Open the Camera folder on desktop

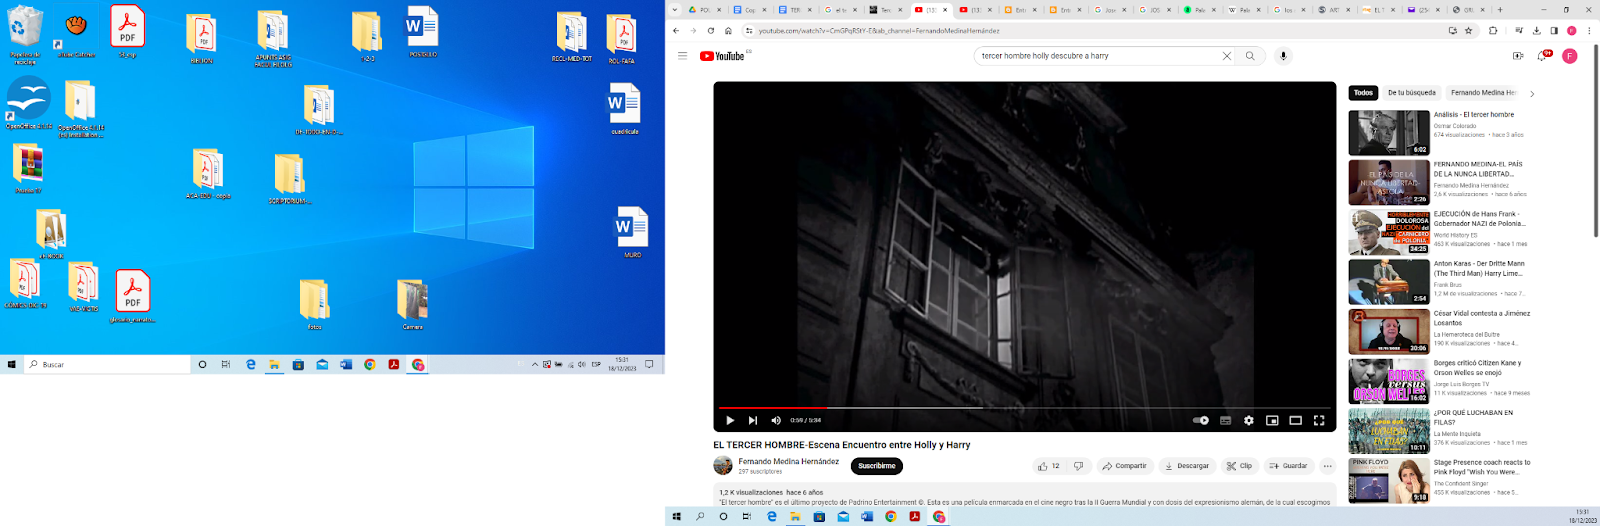pyautogui.click(x=412, y=305)
